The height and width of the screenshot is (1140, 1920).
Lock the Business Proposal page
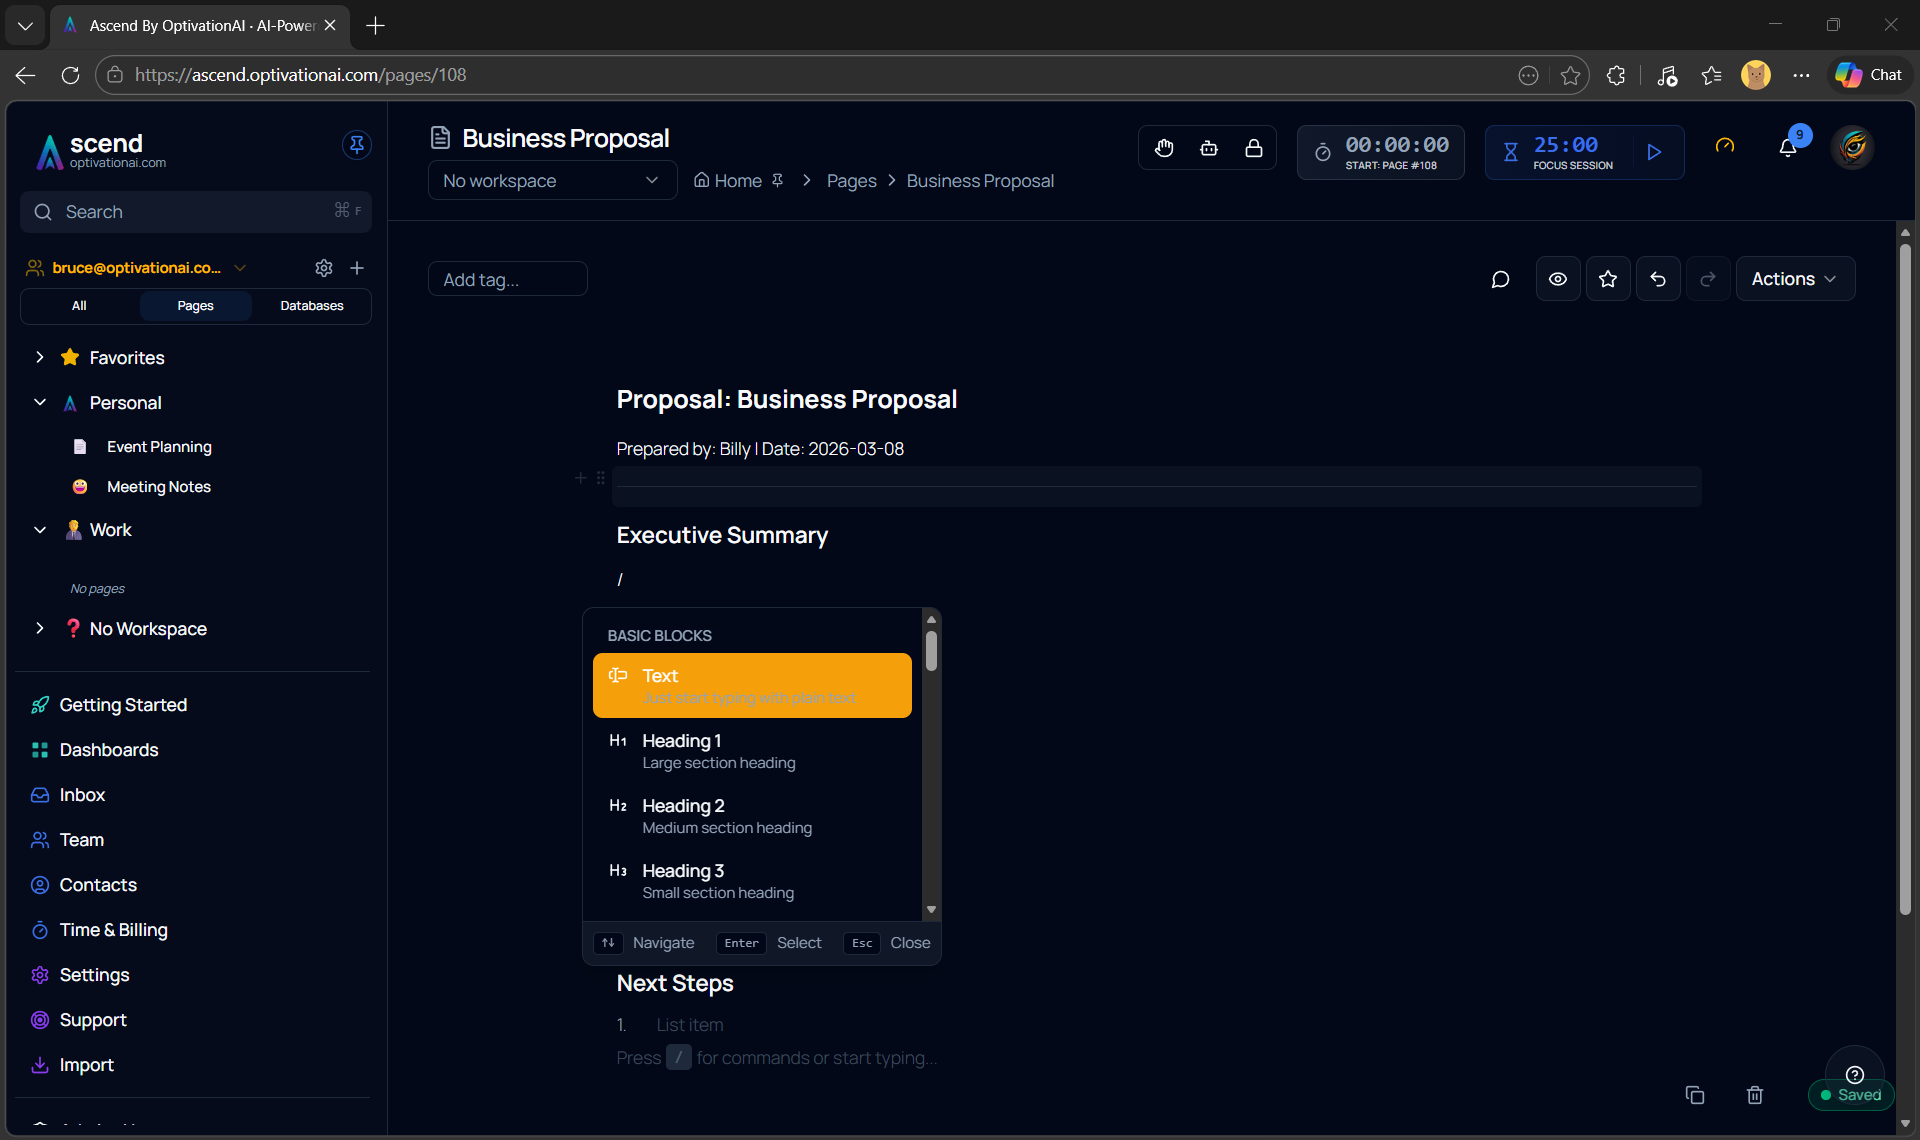[1253, 148]
